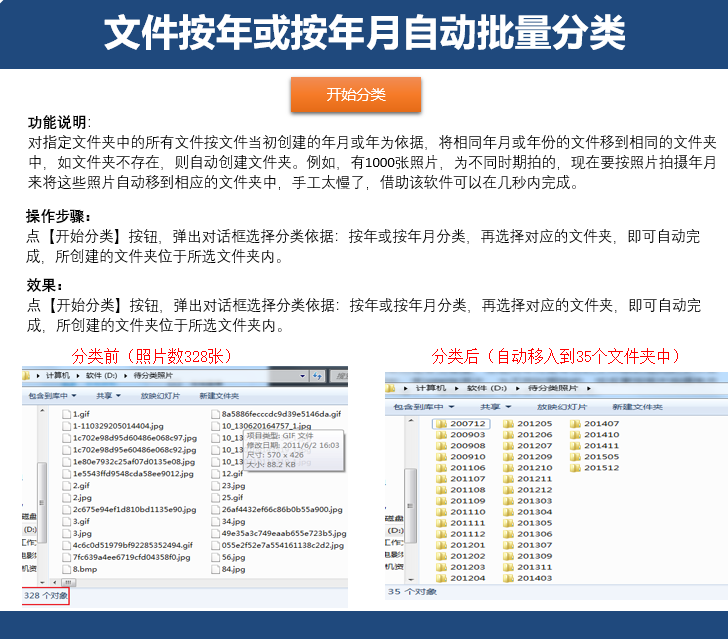The width and height of the screenshot is (728, 639).
Task: Expand arrow after 待分类照片 in 分类后 breadcrumb
Action: [589, 388]
